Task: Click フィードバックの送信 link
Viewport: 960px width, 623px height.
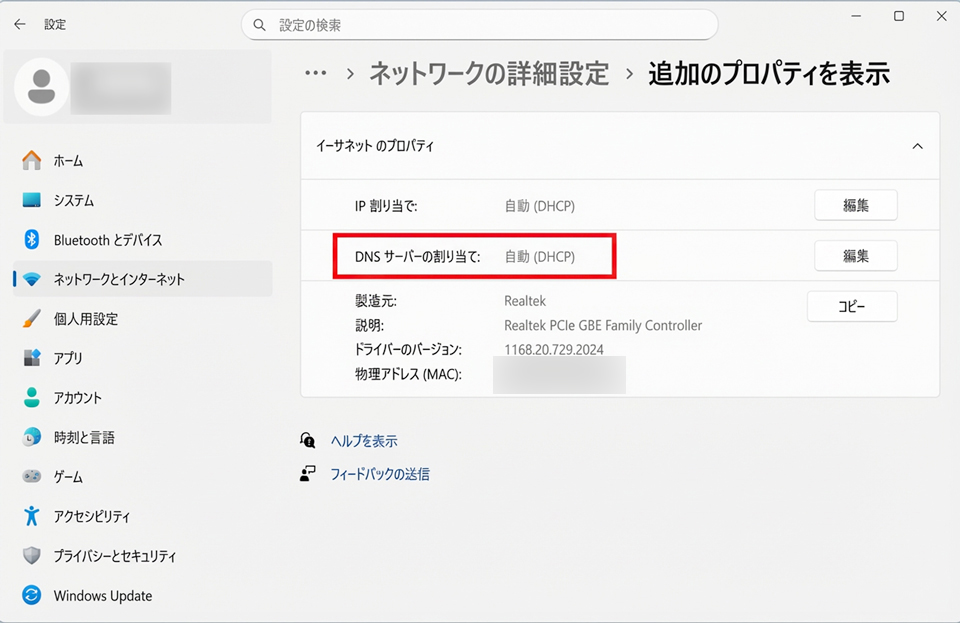Action: pyautogui.click(x=380, y=474)
